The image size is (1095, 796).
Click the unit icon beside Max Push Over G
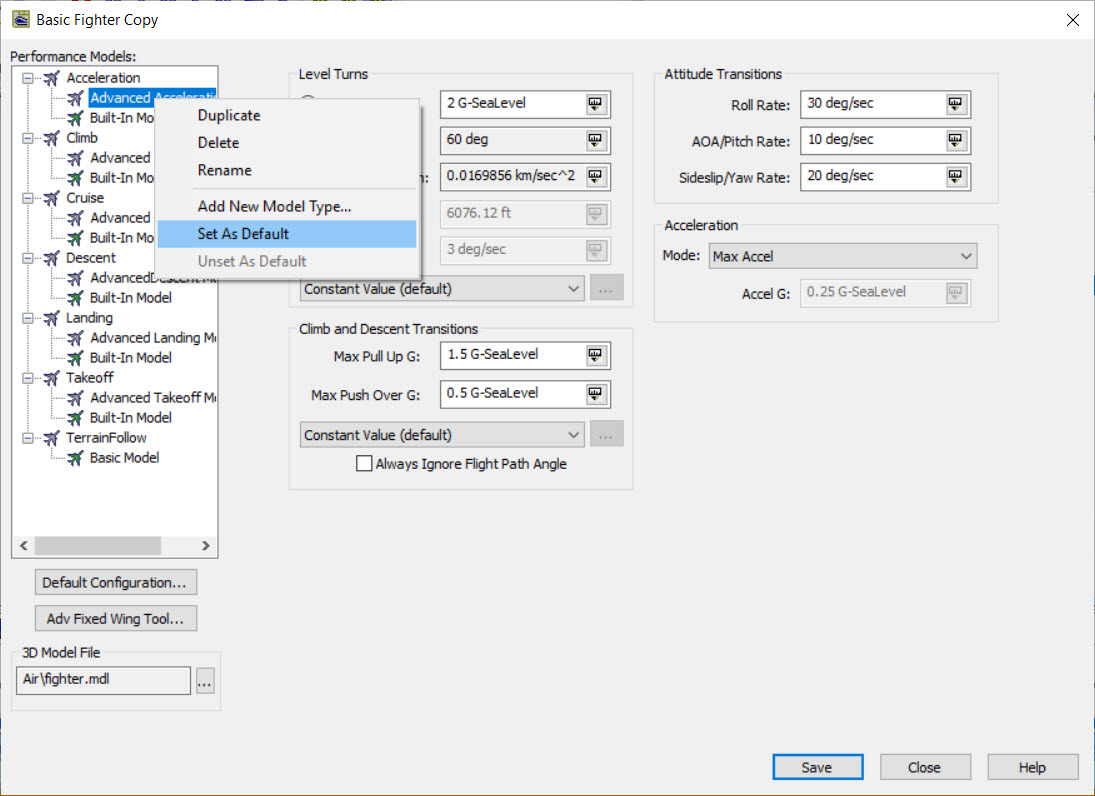click(x=595, y=395)
